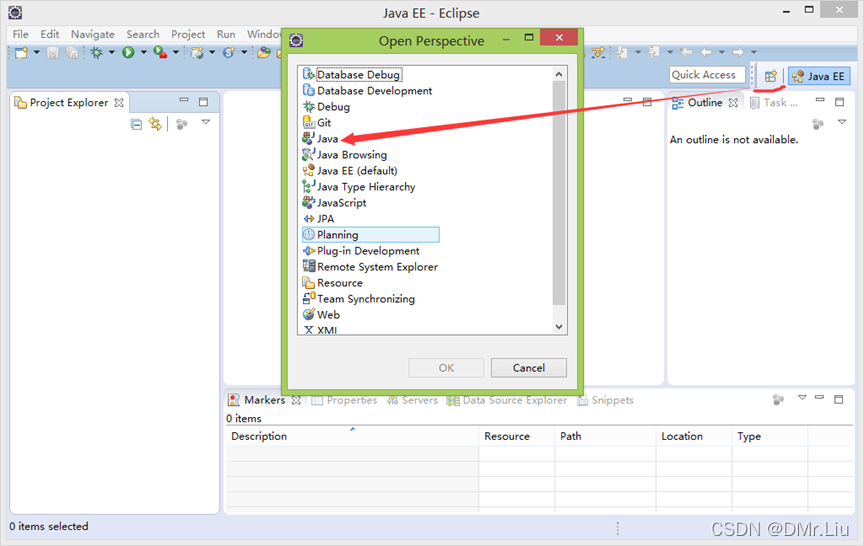This screenshot has height=546, width=864.
Task: Click the Open Type folder icon
Action: point(264,52)
